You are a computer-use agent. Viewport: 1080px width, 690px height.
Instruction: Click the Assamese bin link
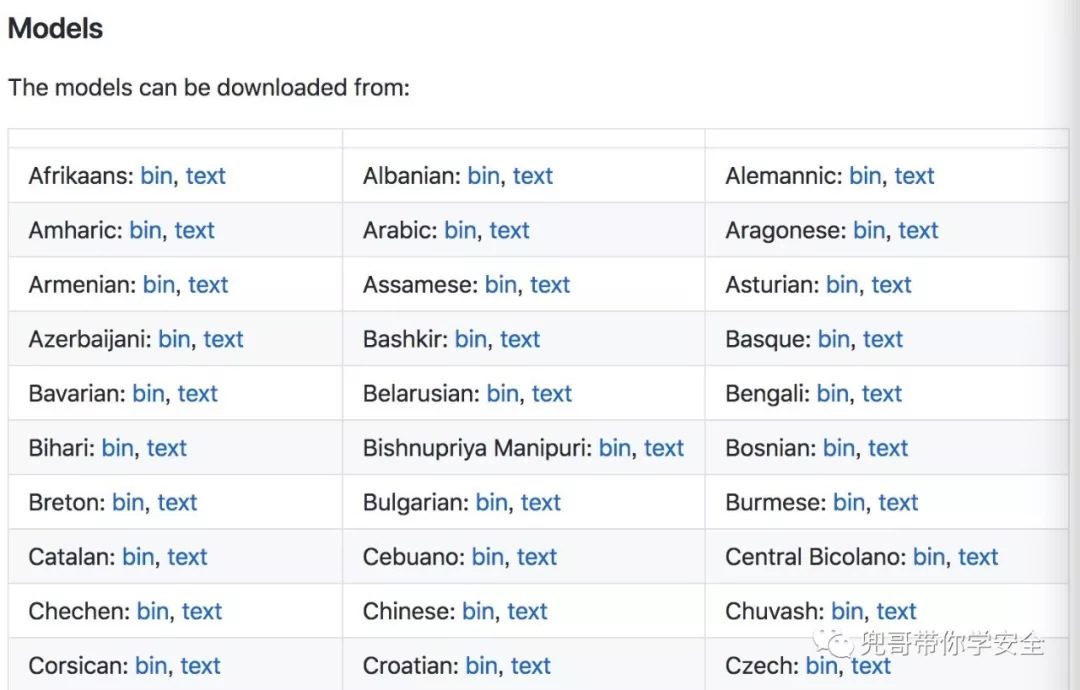pos(501,285)
